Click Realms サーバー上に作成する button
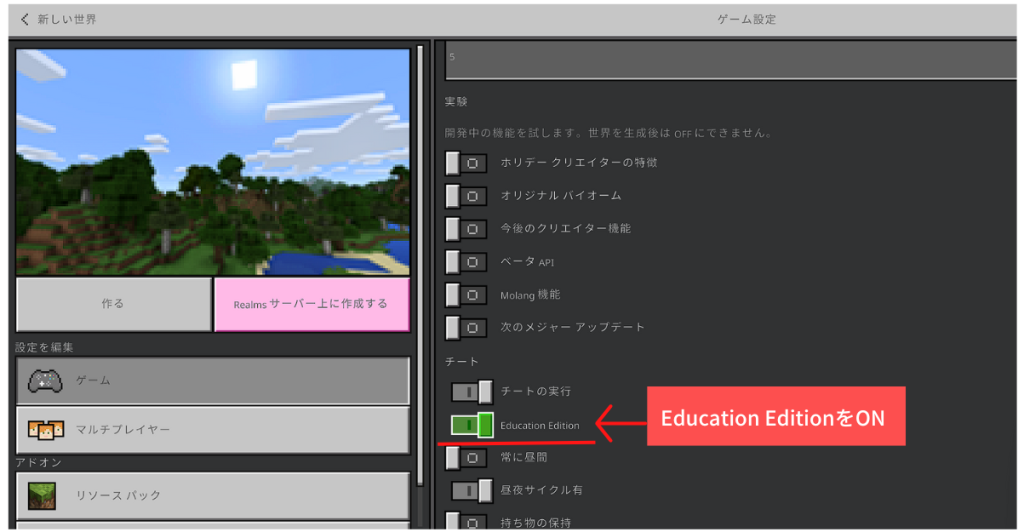This screenshot has height=532, width=1024. tap(311, 304)
